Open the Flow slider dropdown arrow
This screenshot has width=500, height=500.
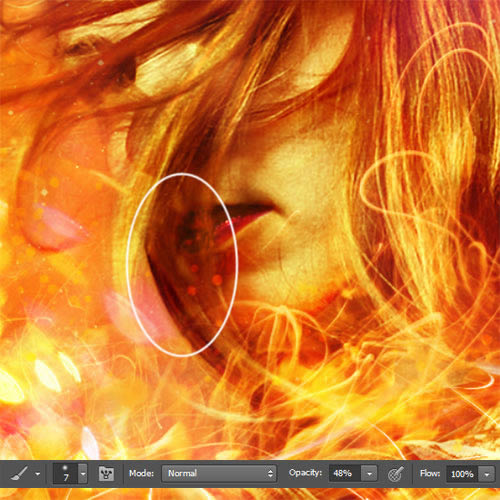tap(486, 474)
